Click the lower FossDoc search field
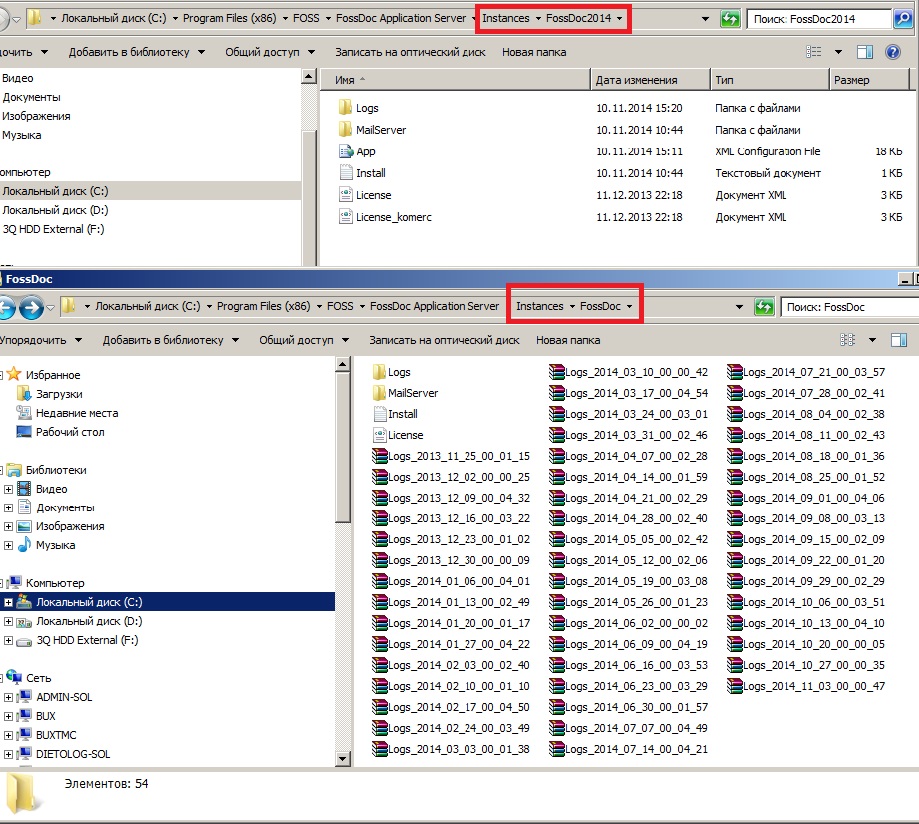 coord(850,307)
